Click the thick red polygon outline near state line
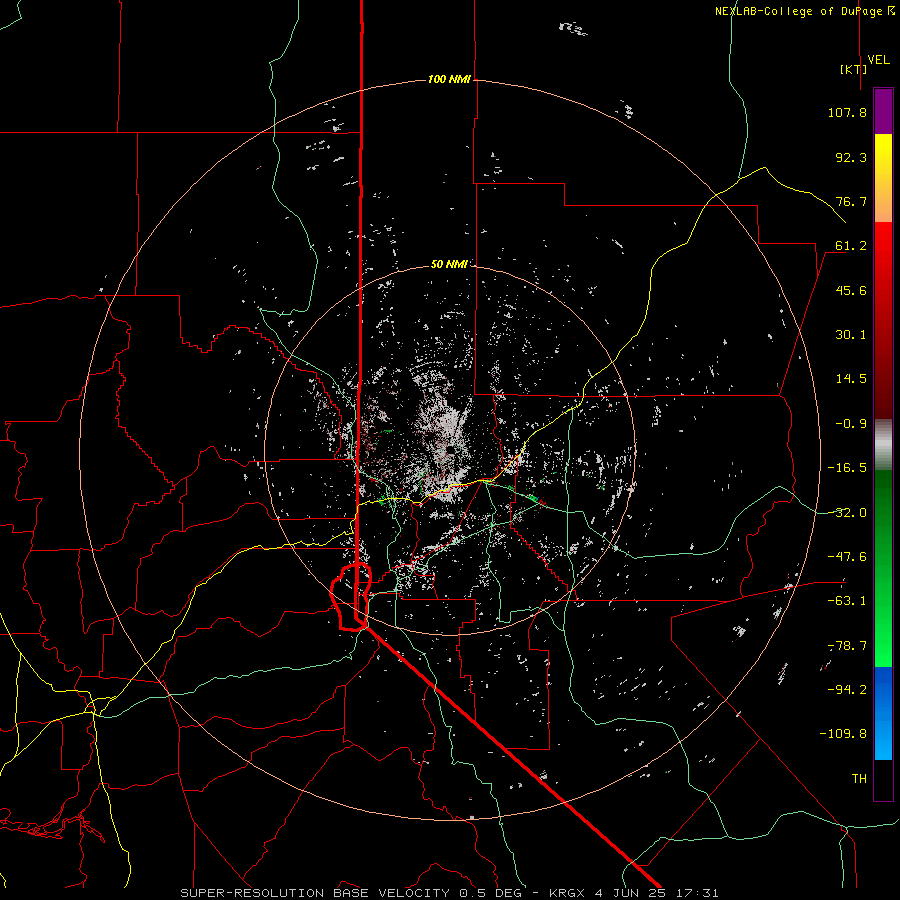Viewport: 900px width, 900px height. pyautogui.click(x=351, y=597)
